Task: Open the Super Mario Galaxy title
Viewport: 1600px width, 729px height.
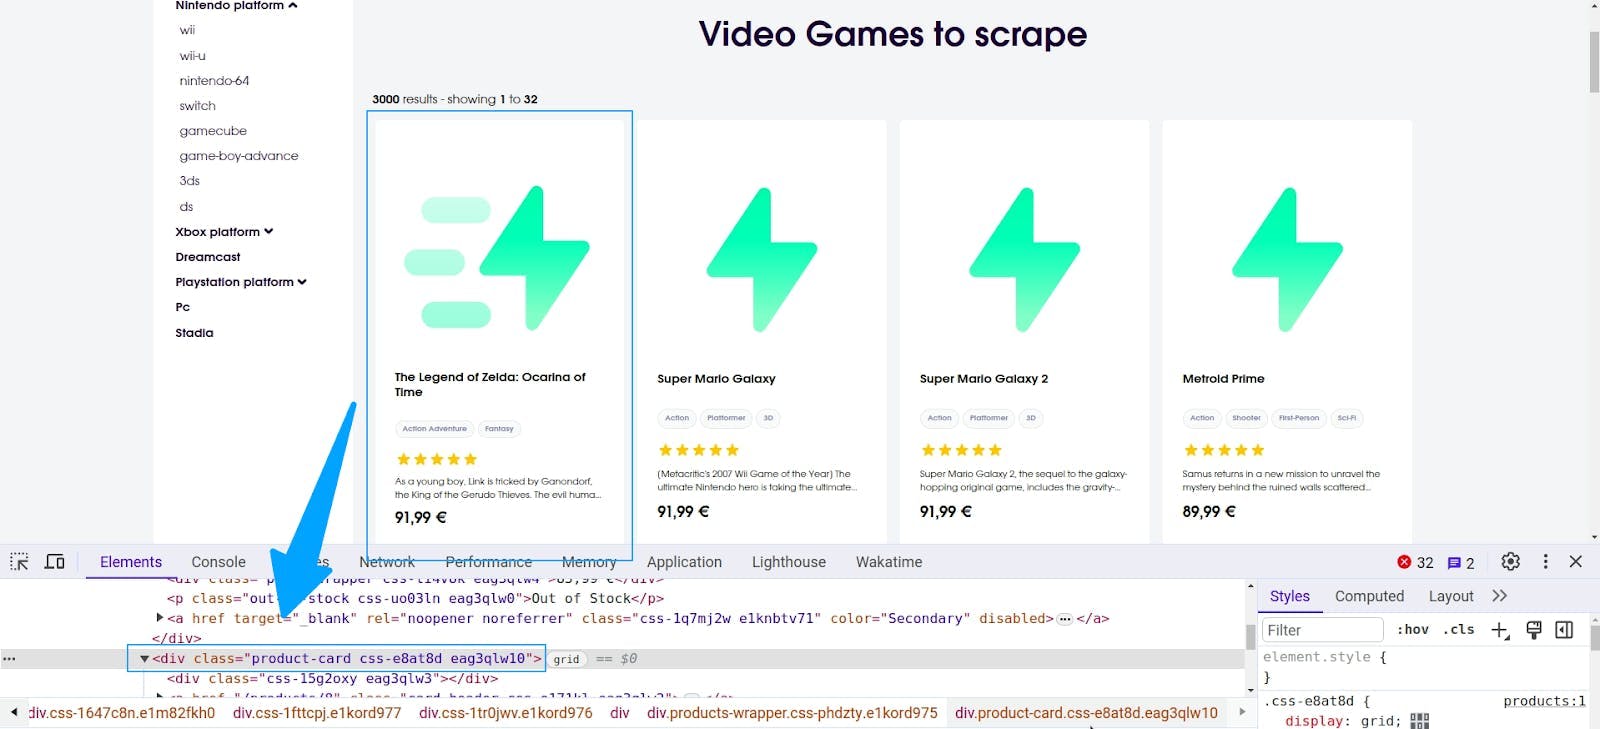Action: tap(716, 379)
